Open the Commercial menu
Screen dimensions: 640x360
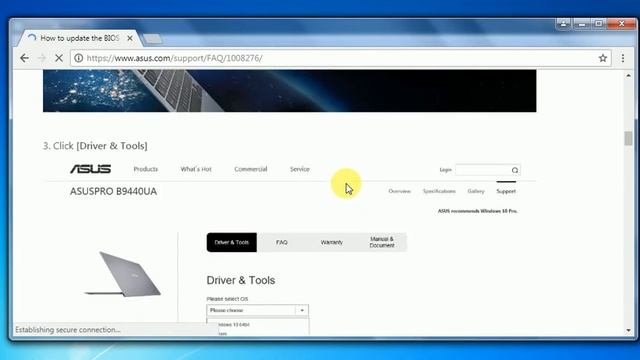tap(251, 169)
